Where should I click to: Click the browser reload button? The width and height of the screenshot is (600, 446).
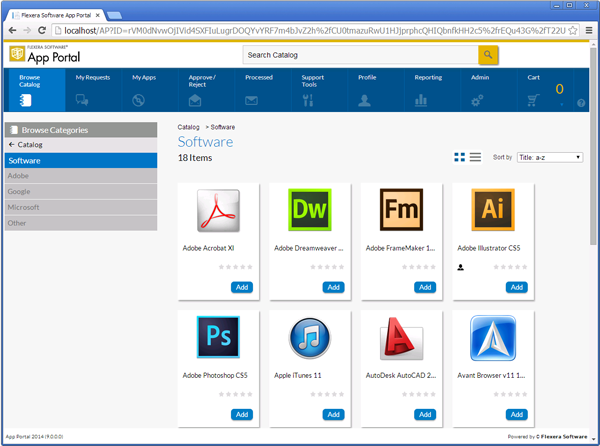tap(42, 30)
